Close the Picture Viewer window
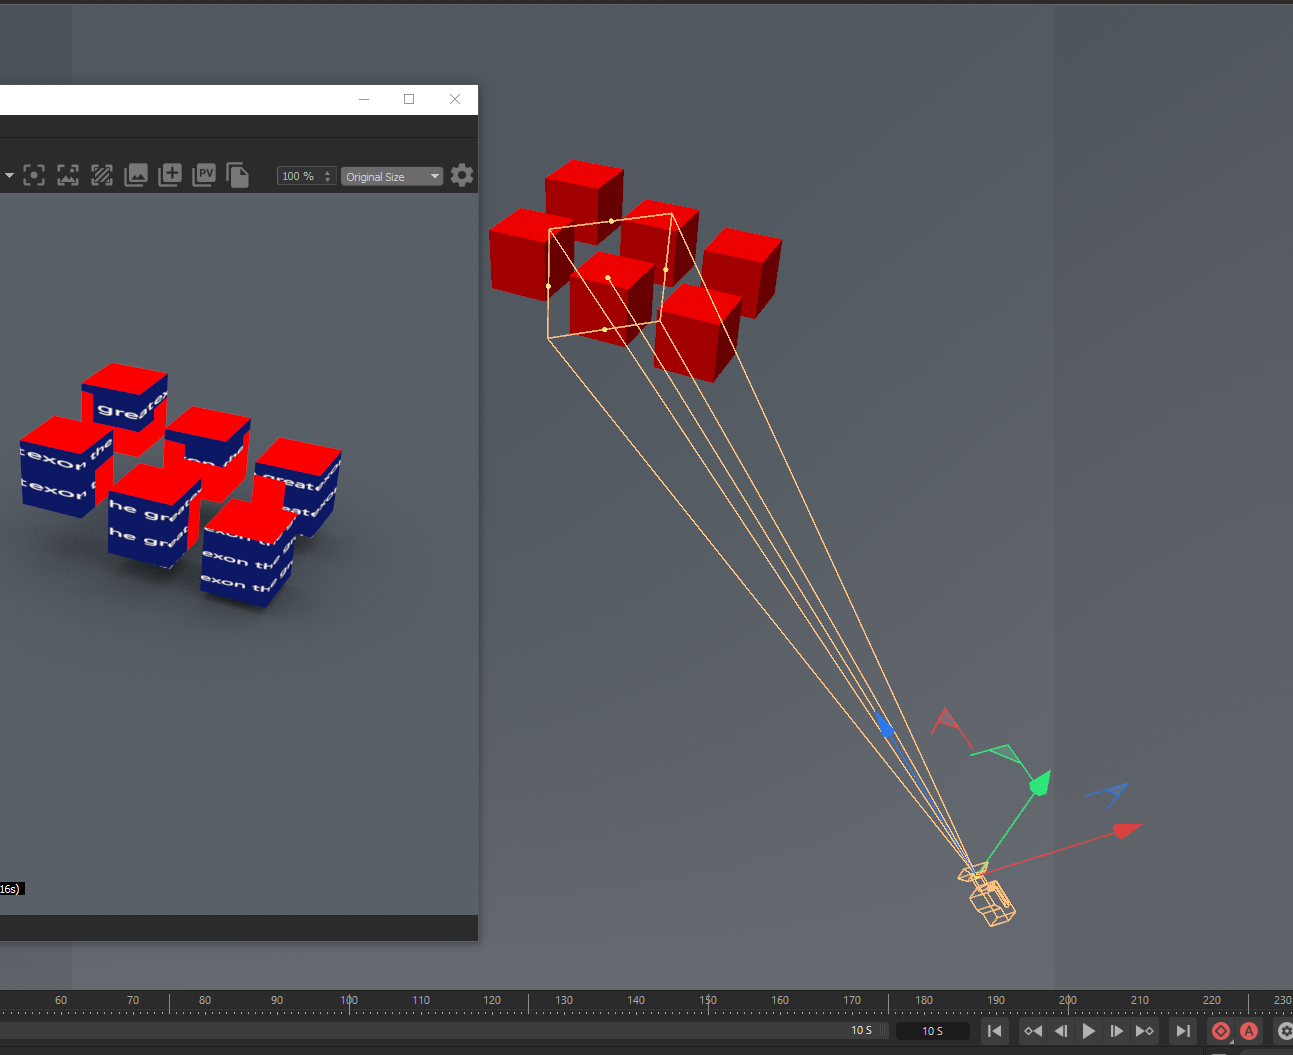Image resolution: width=1293 pixels, height=1055 pixels. [455, 99]
